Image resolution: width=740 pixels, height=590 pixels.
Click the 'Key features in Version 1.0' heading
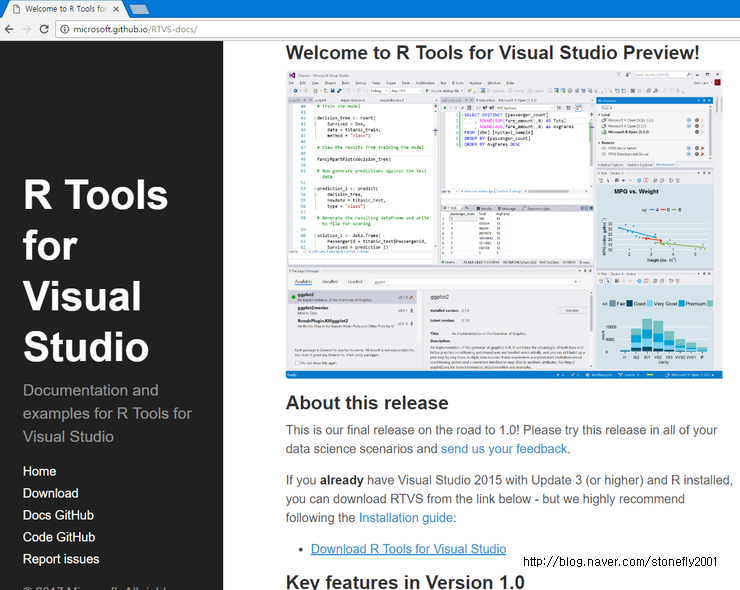coord(405,582)
